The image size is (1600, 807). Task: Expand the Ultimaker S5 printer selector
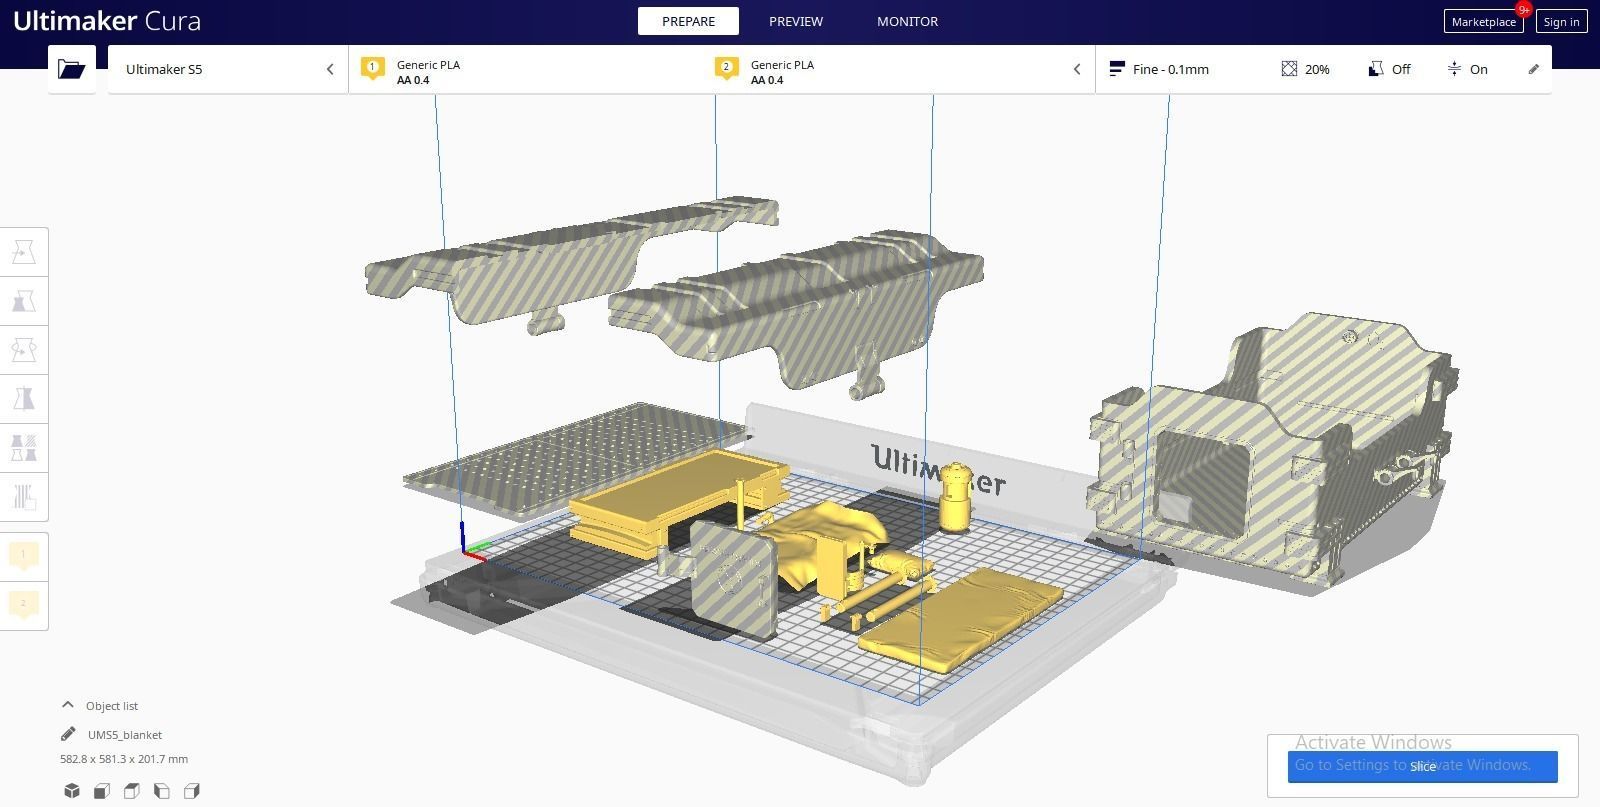point(228,69)
